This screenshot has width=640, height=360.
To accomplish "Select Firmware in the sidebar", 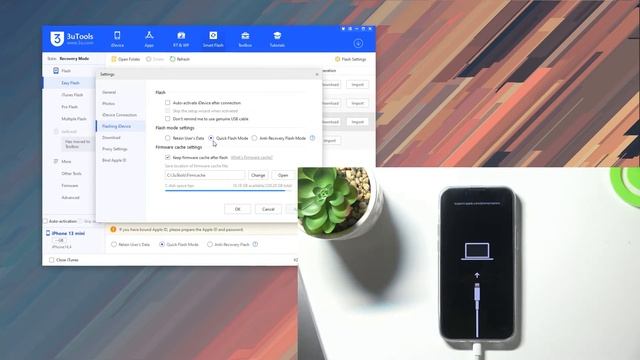I will pyautogui.click(x=70, y=186).
